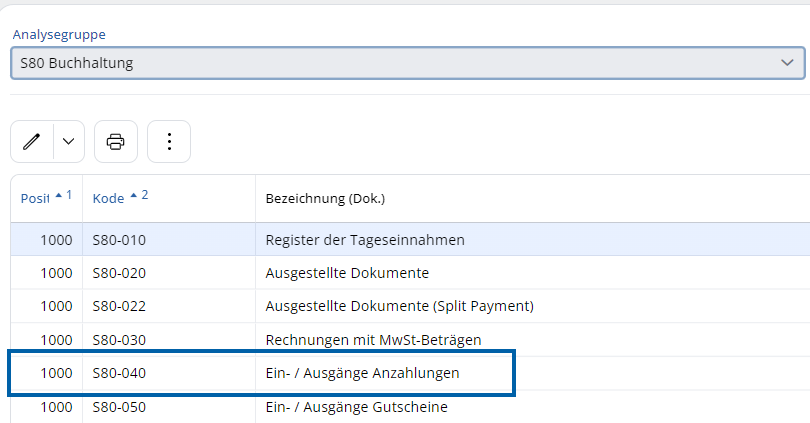
Task: Expand the arrow beside the edit pencil
Action: point(68,142)
